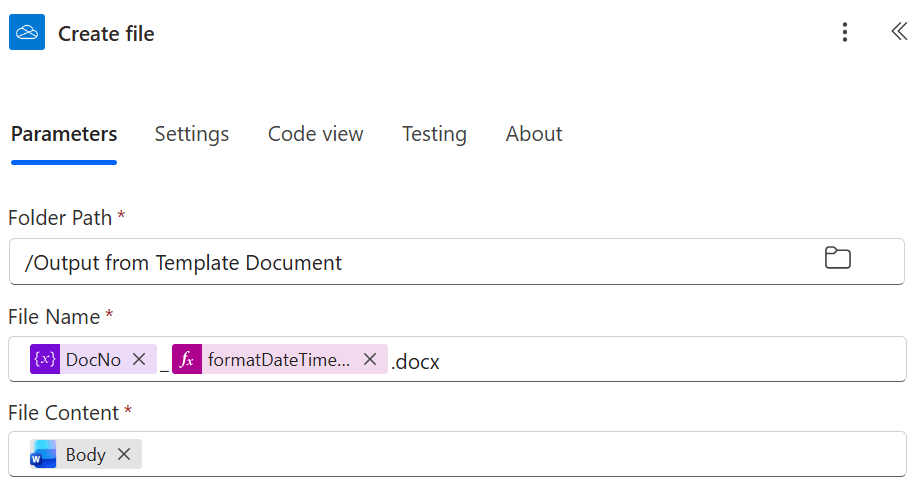
Task: Click empty area of File Content field
Action: tap(500, 455)
